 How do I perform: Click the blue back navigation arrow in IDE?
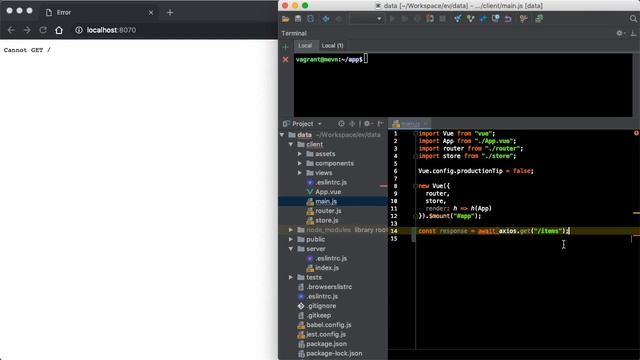(326, 19)
